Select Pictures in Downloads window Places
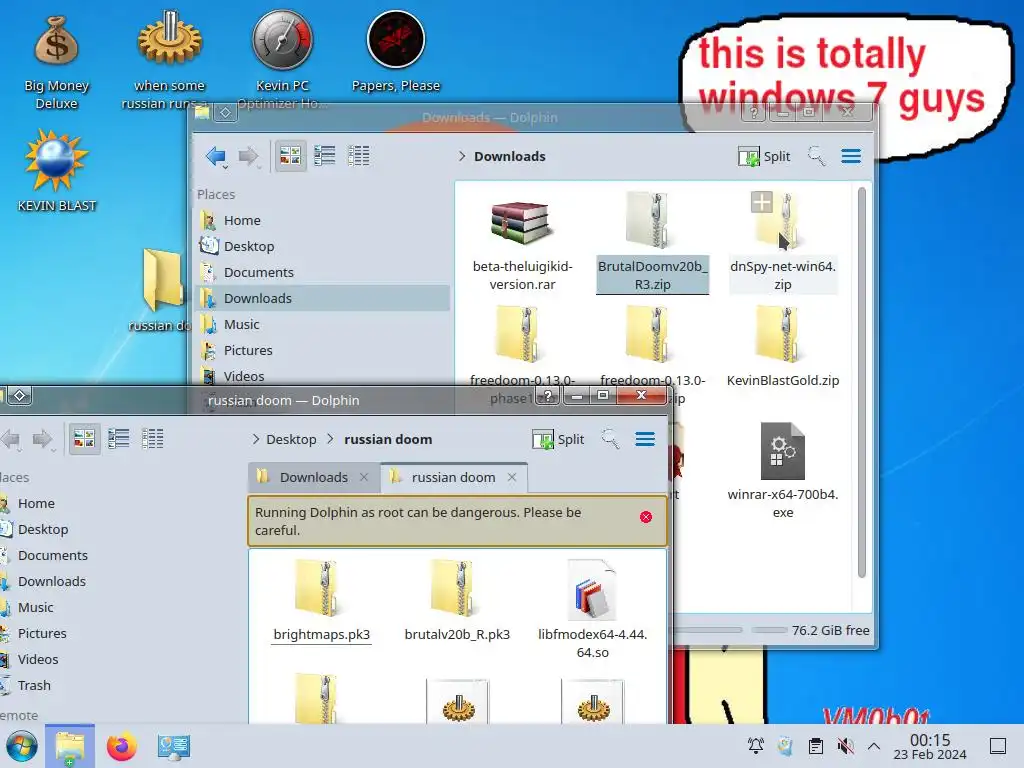The width and height of the screenshot is (1024, 768). 323,351
